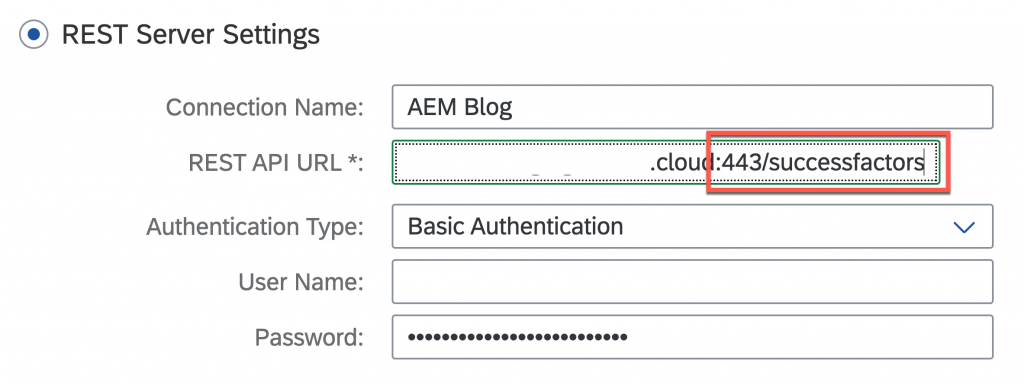Click the masked password dots
The width and height of the screenshot is (1024, 385).
(x=517, y=337)
